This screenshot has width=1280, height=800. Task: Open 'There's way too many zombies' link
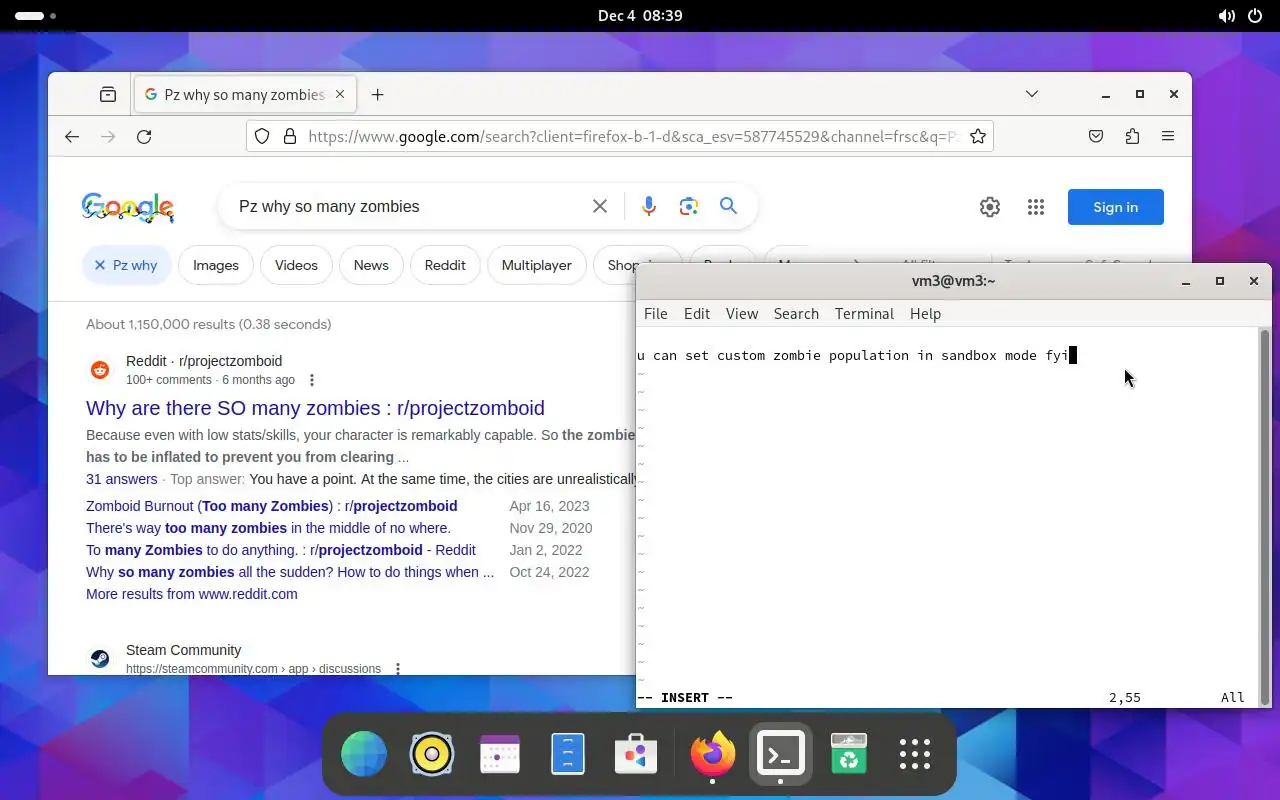268,528
